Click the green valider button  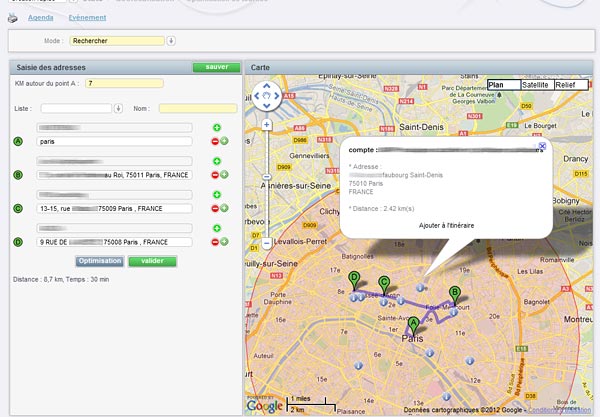pos(152,261)
